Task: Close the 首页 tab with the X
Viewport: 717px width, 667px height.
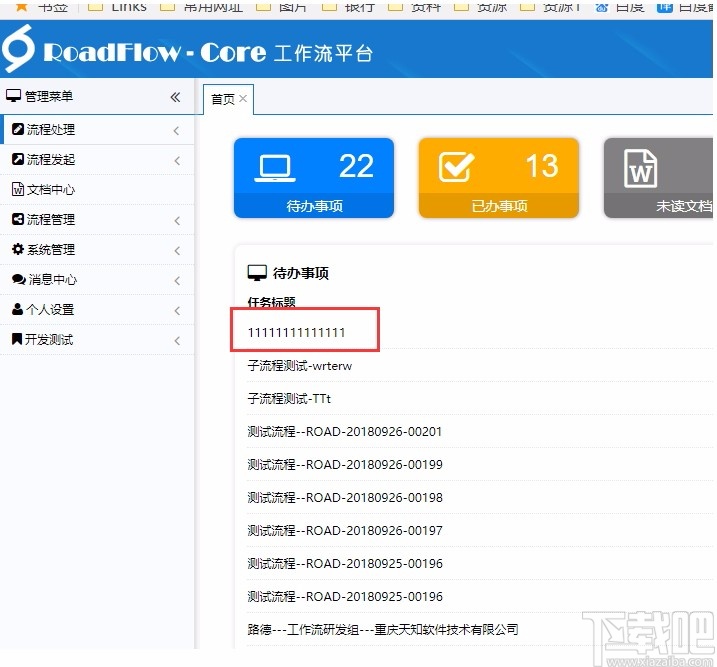Action: [243, 98]
